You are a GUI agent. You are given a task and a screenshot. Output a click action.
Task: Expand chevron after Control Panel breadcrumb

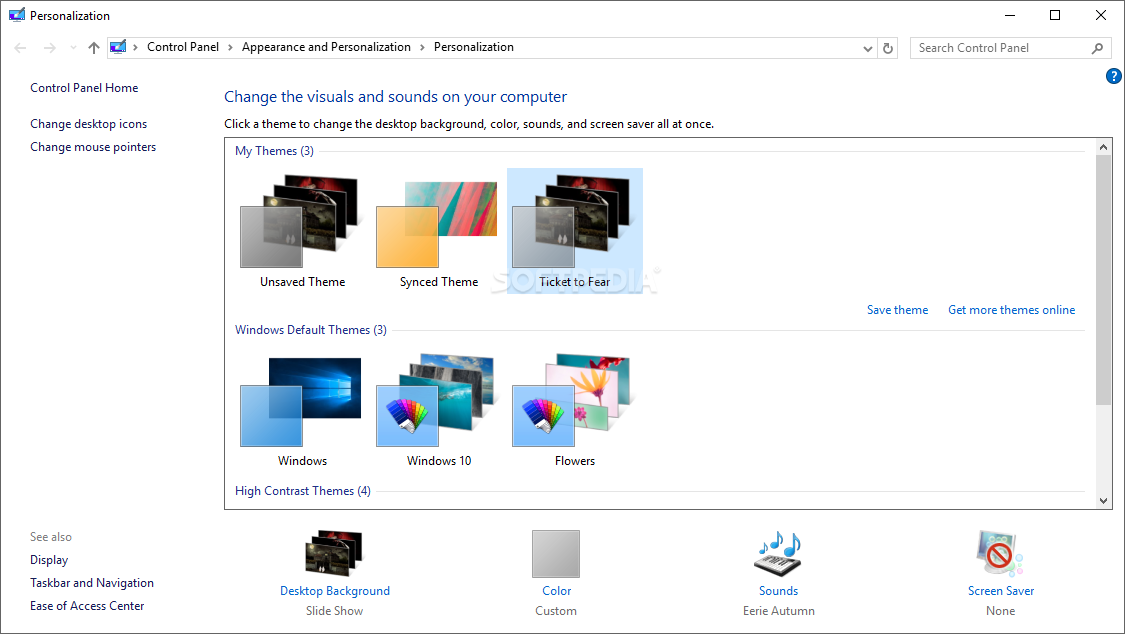pos(230,47)
